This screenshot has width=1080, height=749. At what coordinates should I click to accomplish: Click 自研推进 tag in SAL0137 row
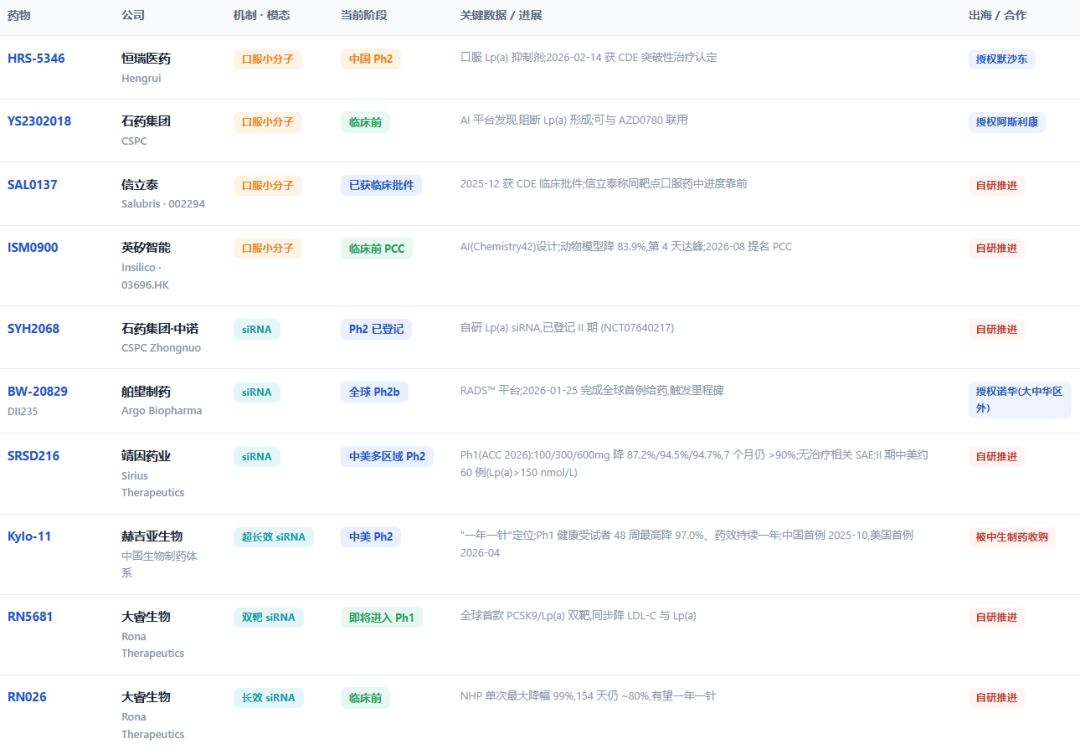[x=996, y=185]
